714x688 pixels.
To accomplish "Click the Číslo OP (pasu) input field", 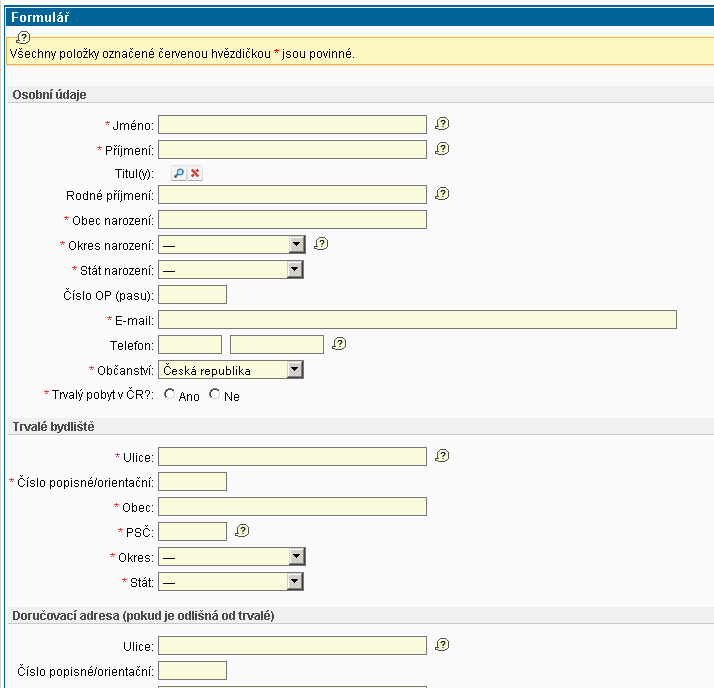I will point(192,294).
